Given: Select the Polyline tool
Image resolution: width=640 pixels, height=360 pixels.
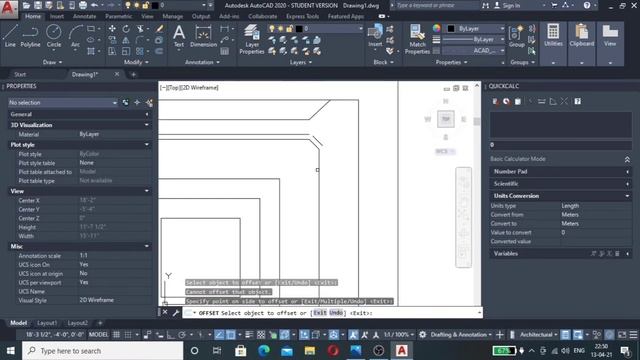Looking at the screenshot, I should coord(30,36).
